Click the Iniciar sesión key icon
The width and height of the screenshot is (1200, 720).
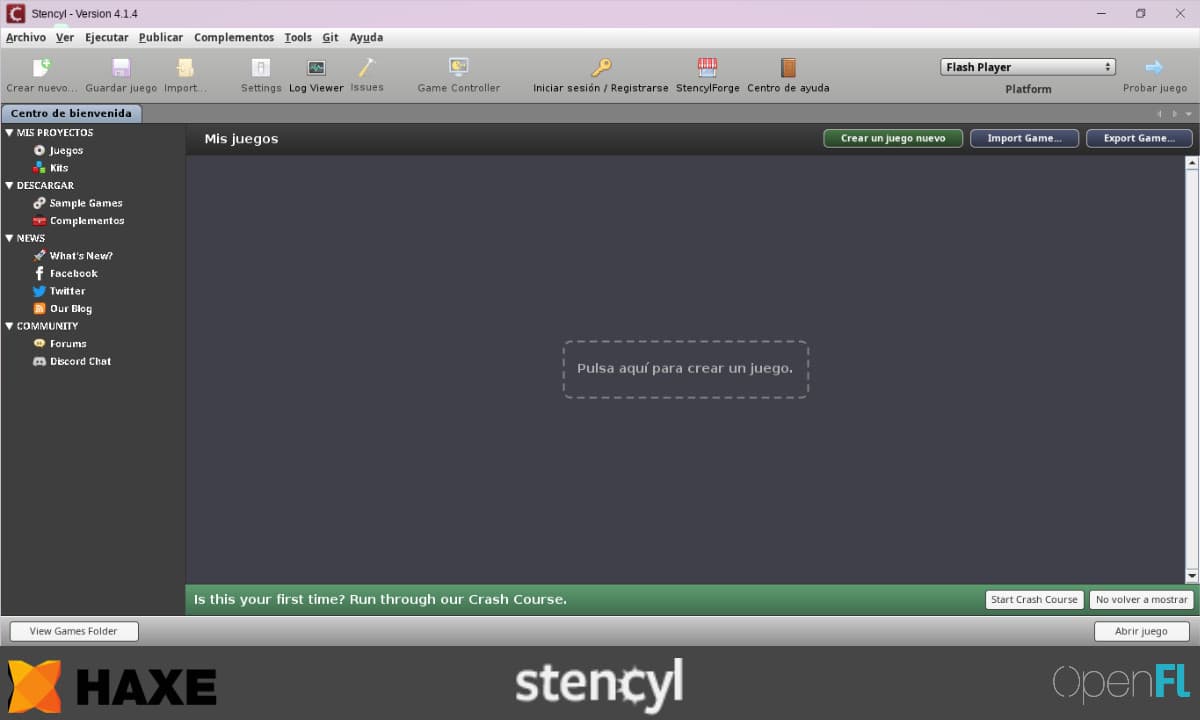point(600,68)
